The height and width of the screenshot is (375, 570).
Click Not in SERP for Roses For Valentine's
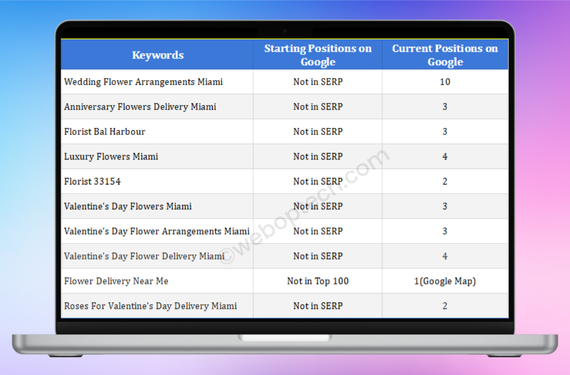pos(318,306)
